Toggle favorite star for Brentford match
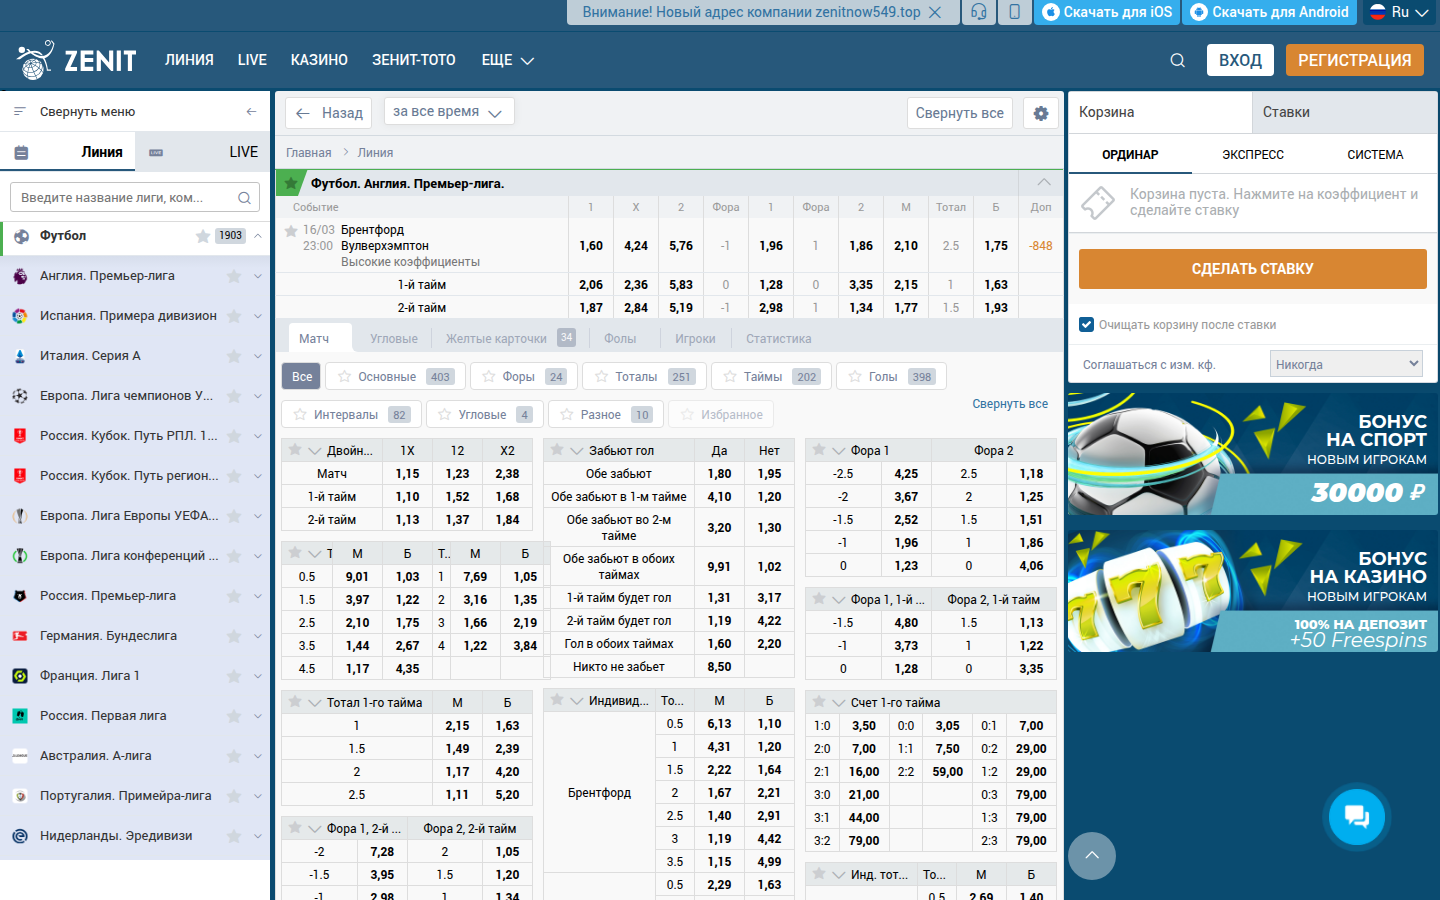 291,230
